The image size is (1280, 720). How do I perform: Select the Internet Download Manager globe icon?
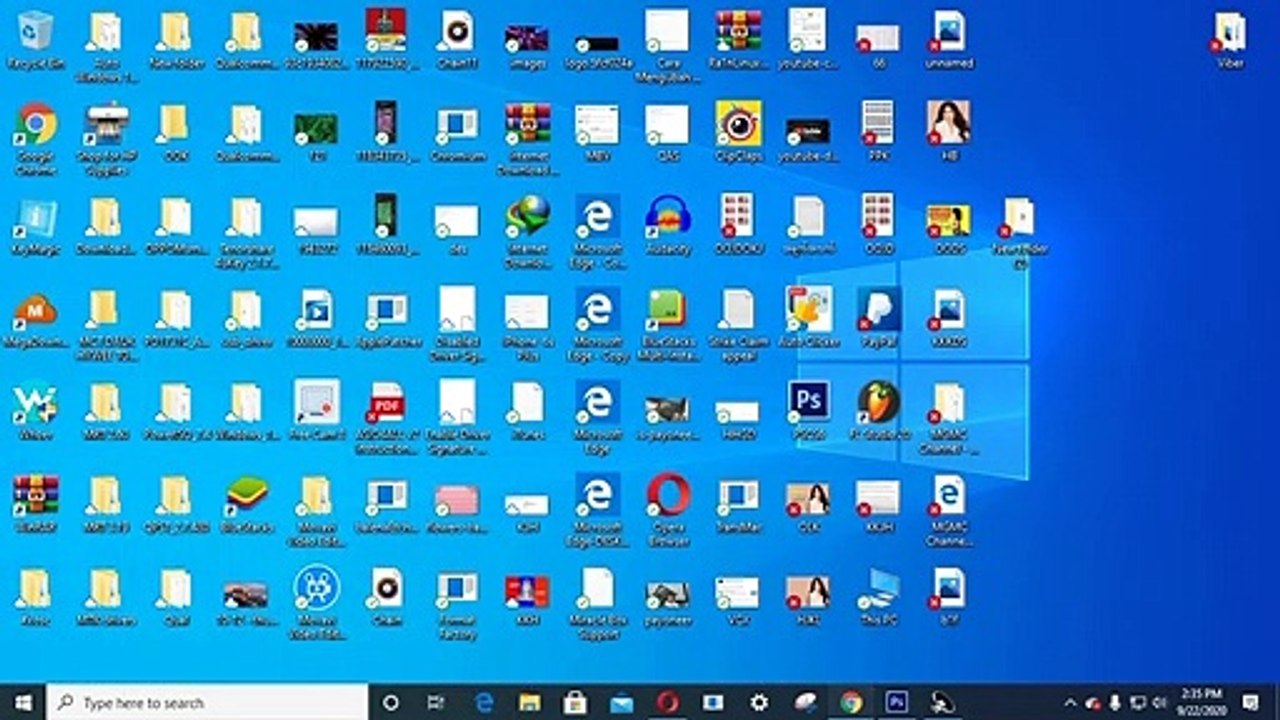[527, 232]
